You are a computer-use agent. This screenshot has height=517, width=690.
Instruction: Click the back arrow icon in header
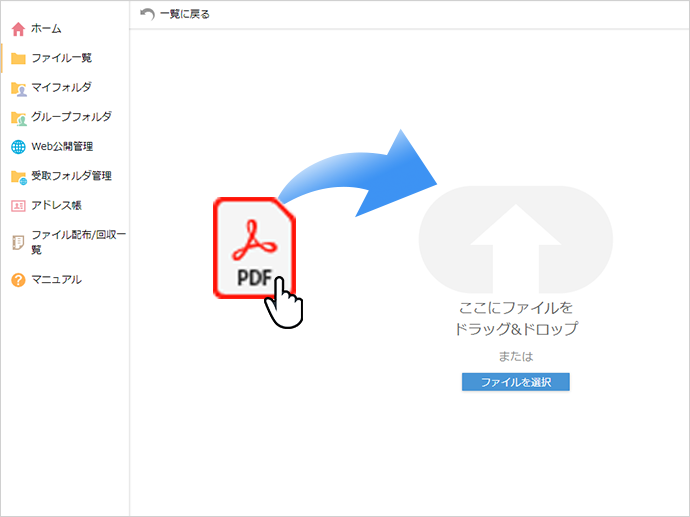(x=147, y=14)
